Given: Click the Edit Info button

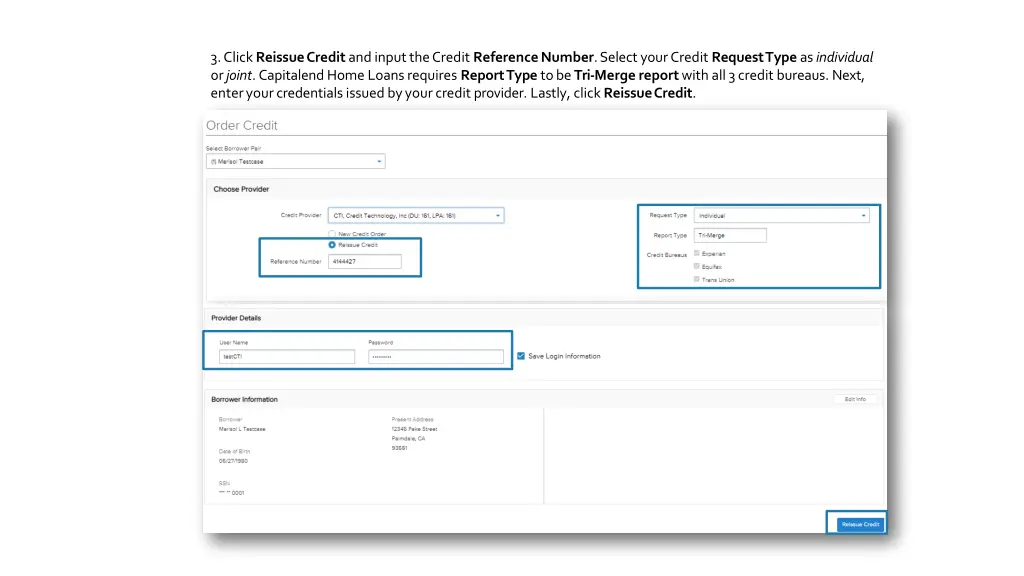Looking at the screenshot, I should (x=855, y=398).
